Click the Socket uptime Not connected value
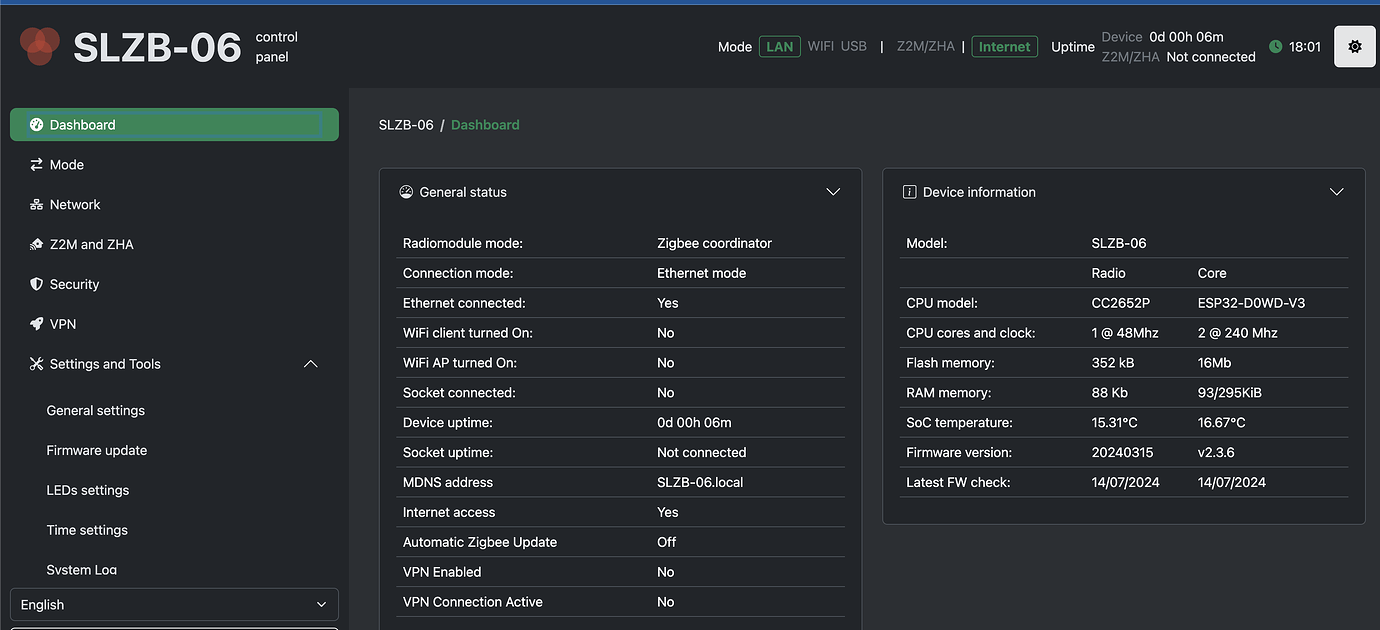Image resolution: width=1380 pixels, height=630 pixels. tap(701, 452)
